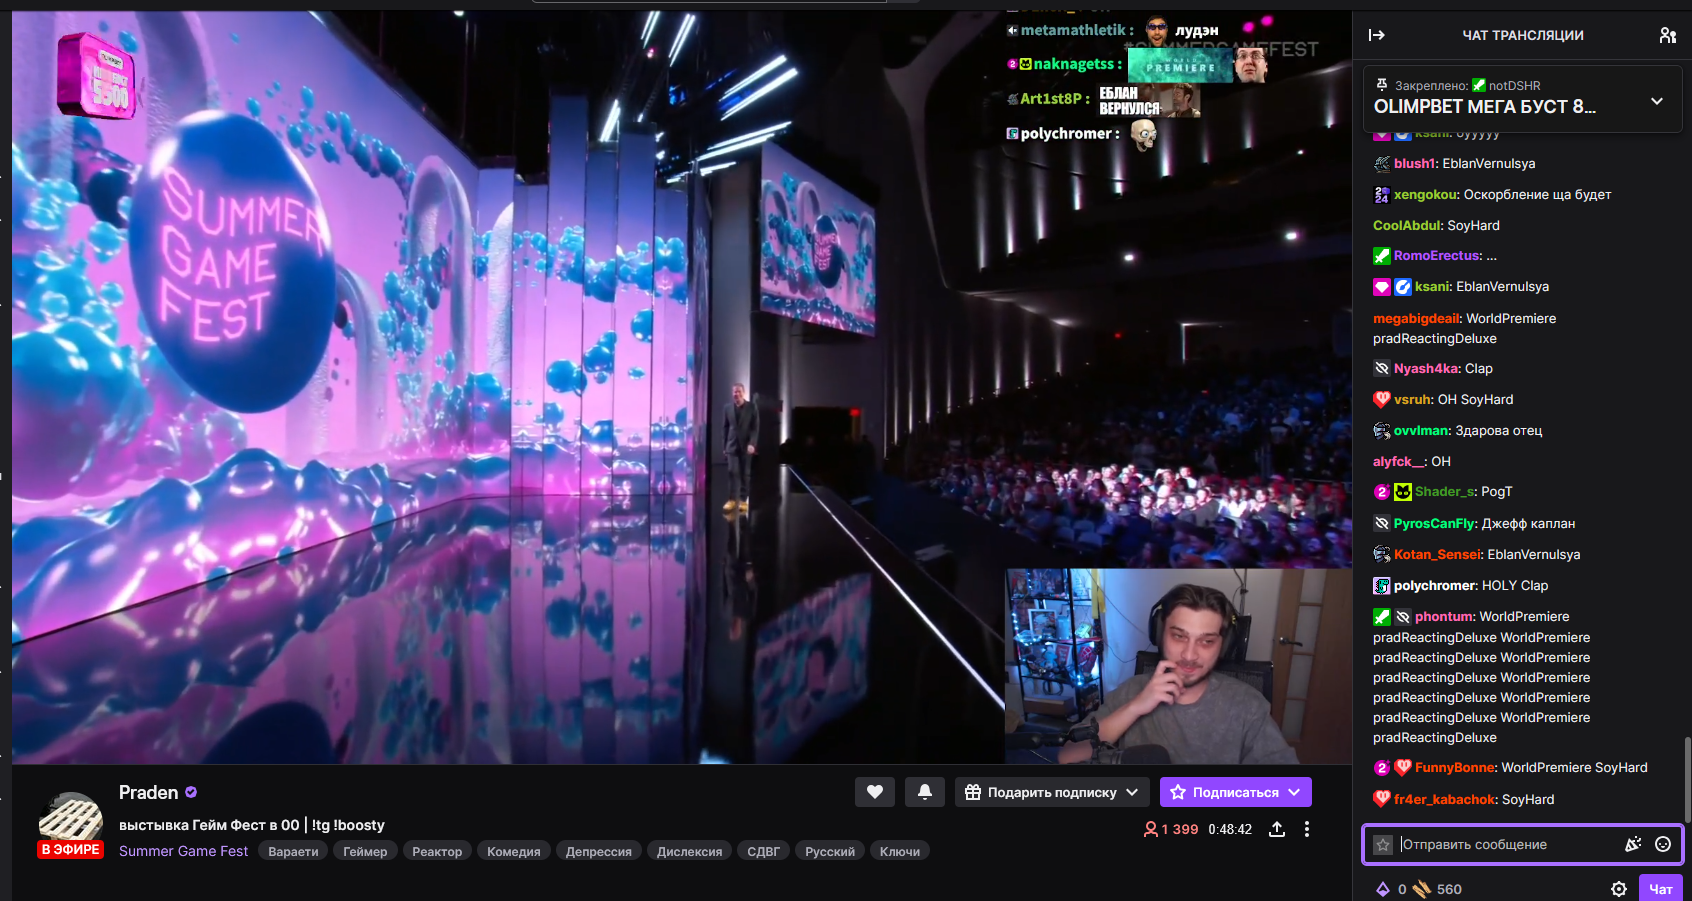Share the stream via upload icon
Viewport: 1692px width, 901px height.
pyautogui.click(x=1277, y=829)
